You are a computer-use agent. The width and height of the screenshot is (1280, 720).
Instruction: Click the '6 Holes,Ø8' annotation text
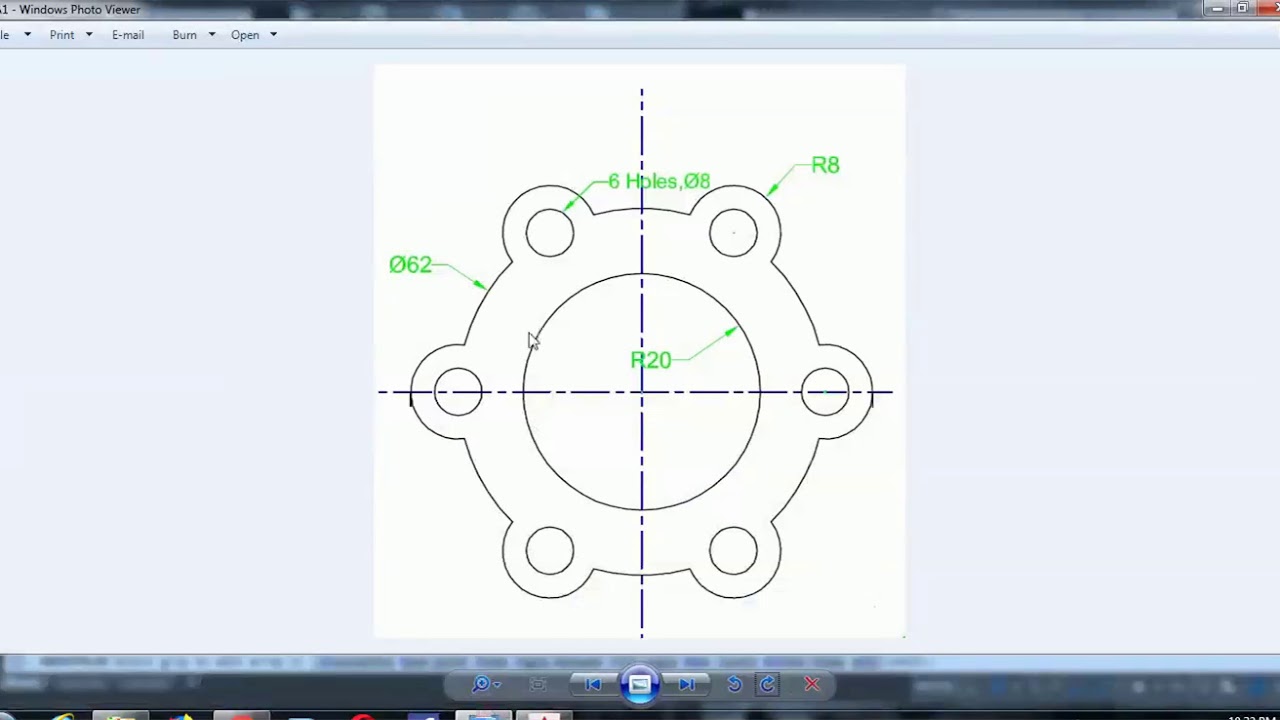coord(659,181)
